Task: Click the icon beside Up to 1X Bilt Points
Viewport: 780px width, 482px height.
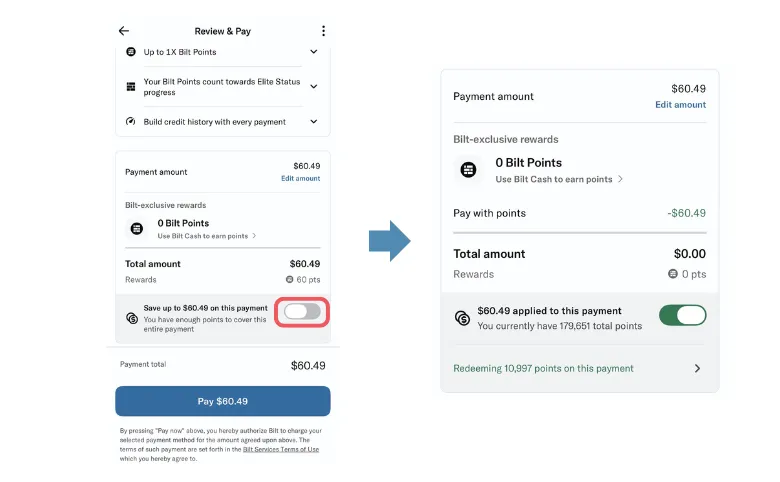Action: 131,52
